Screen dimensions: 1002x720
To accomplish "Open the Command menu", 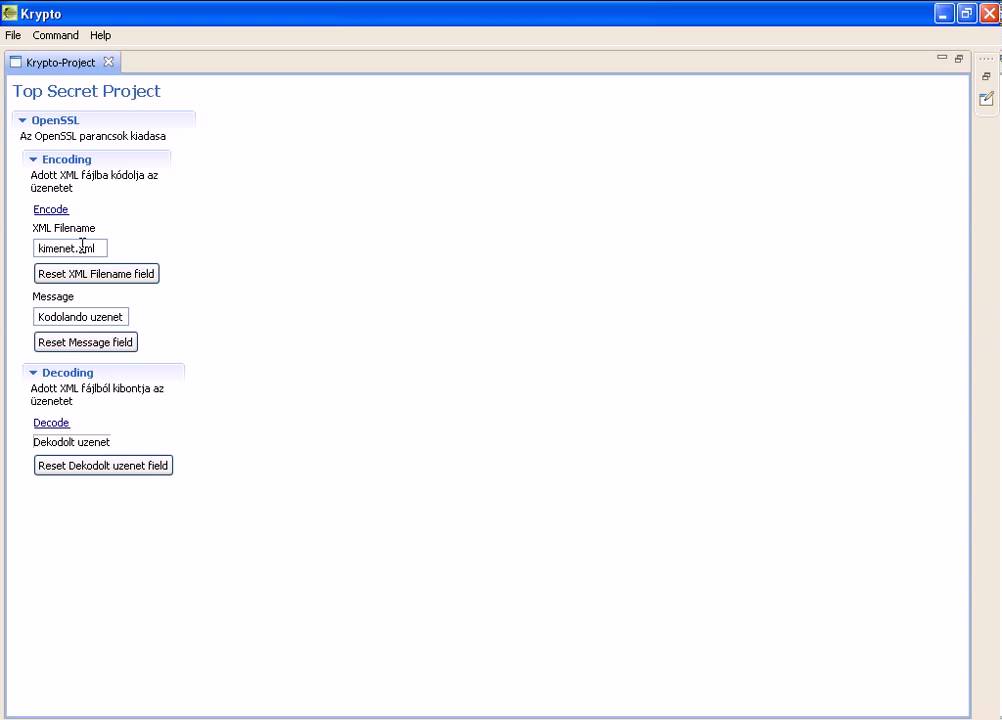I will [x=56, y=35].
